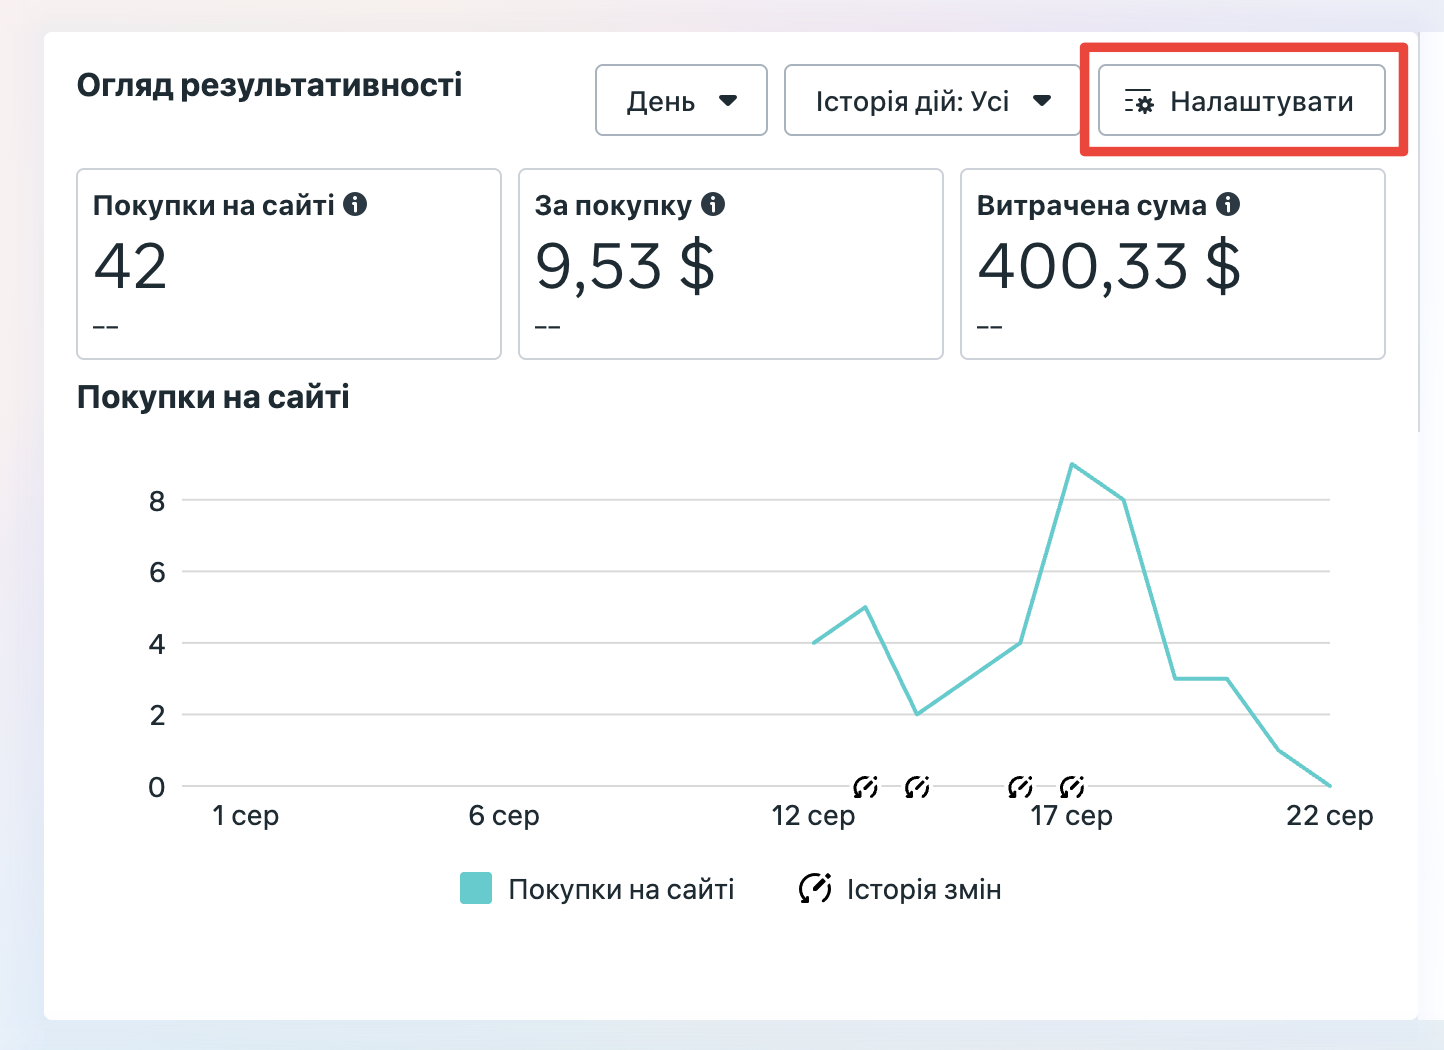
Task: Click second change-history marker after 12 сер
Action: (917, 787)
